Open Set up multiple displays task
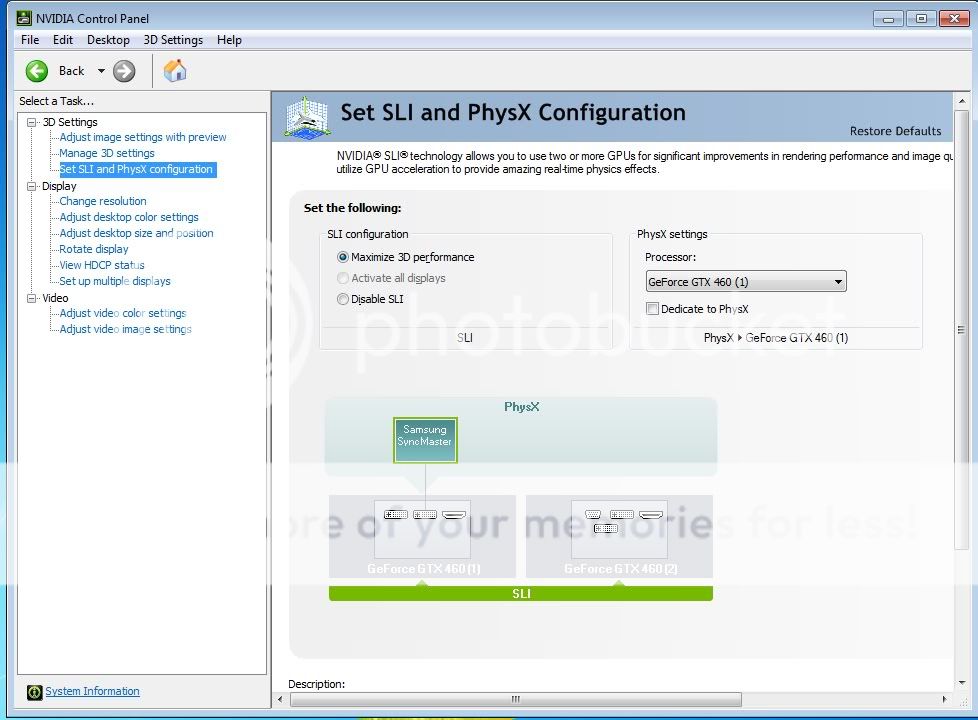 pos(115,281)
